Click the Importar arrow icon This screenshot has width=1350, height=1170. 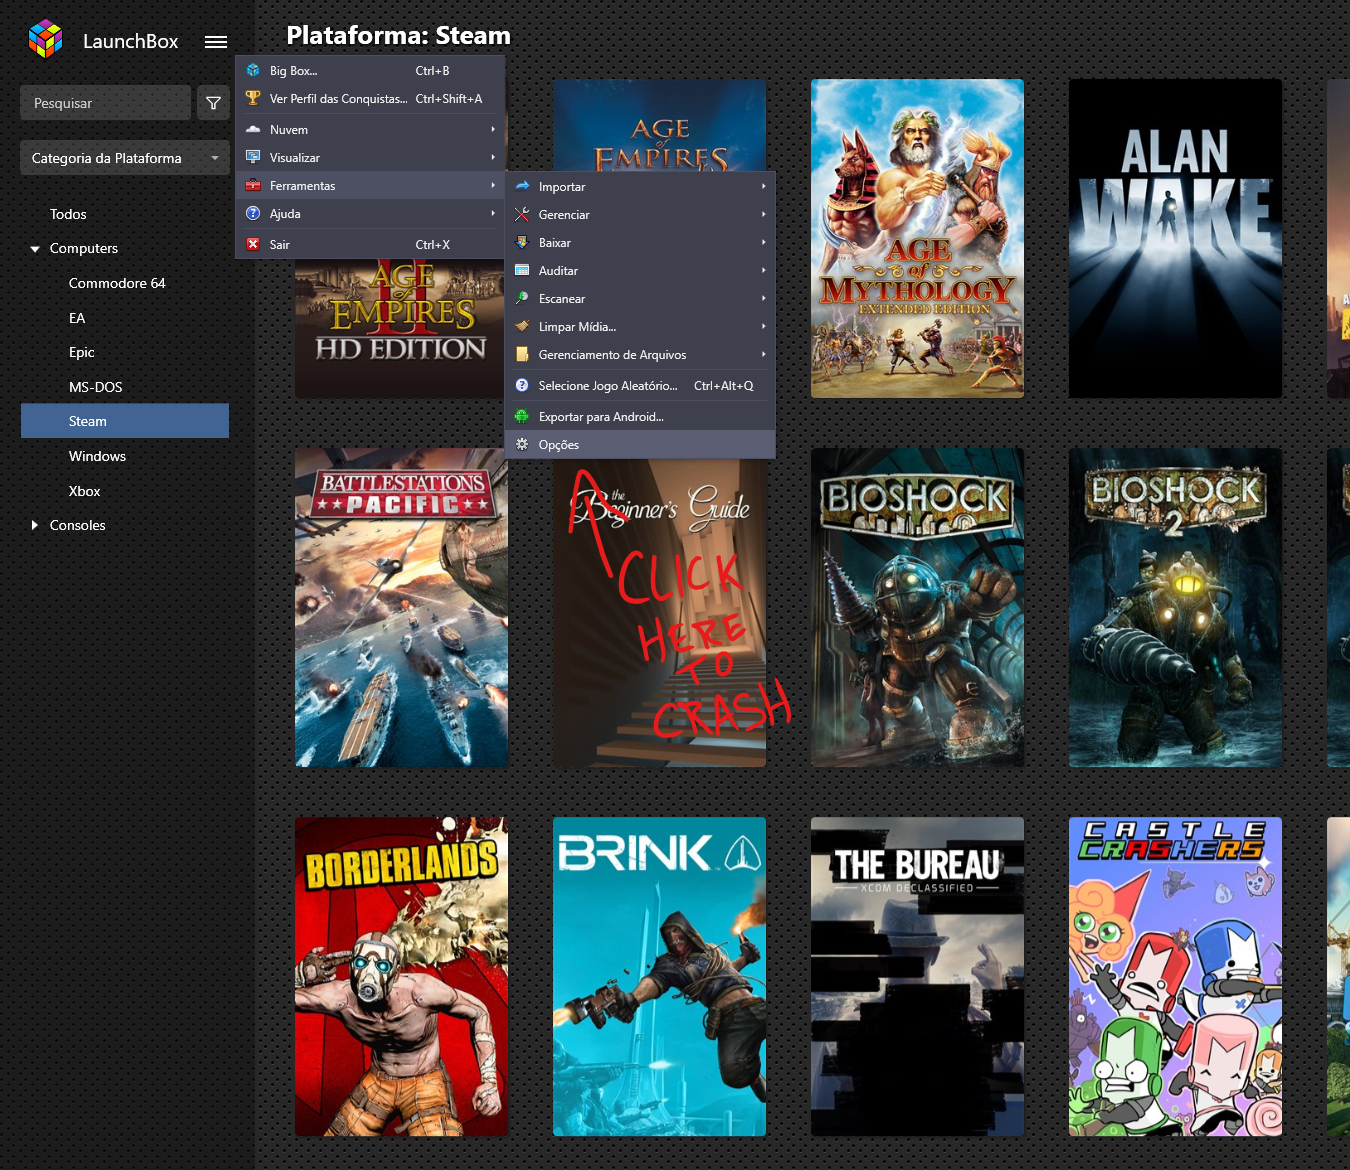pos(522,186)
